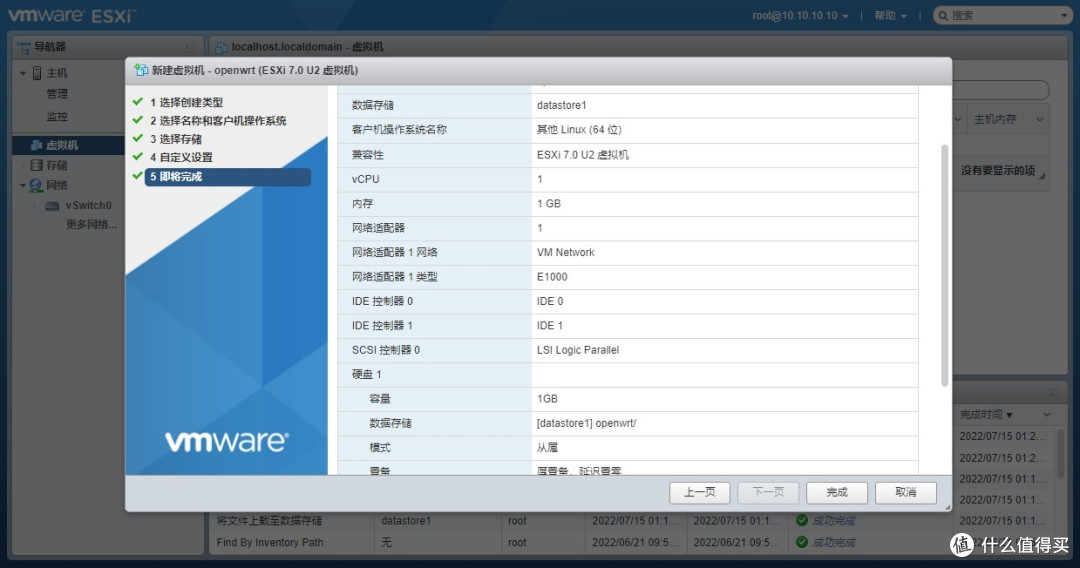Expand the 存储 storage tree node

[x=23, y=165]
